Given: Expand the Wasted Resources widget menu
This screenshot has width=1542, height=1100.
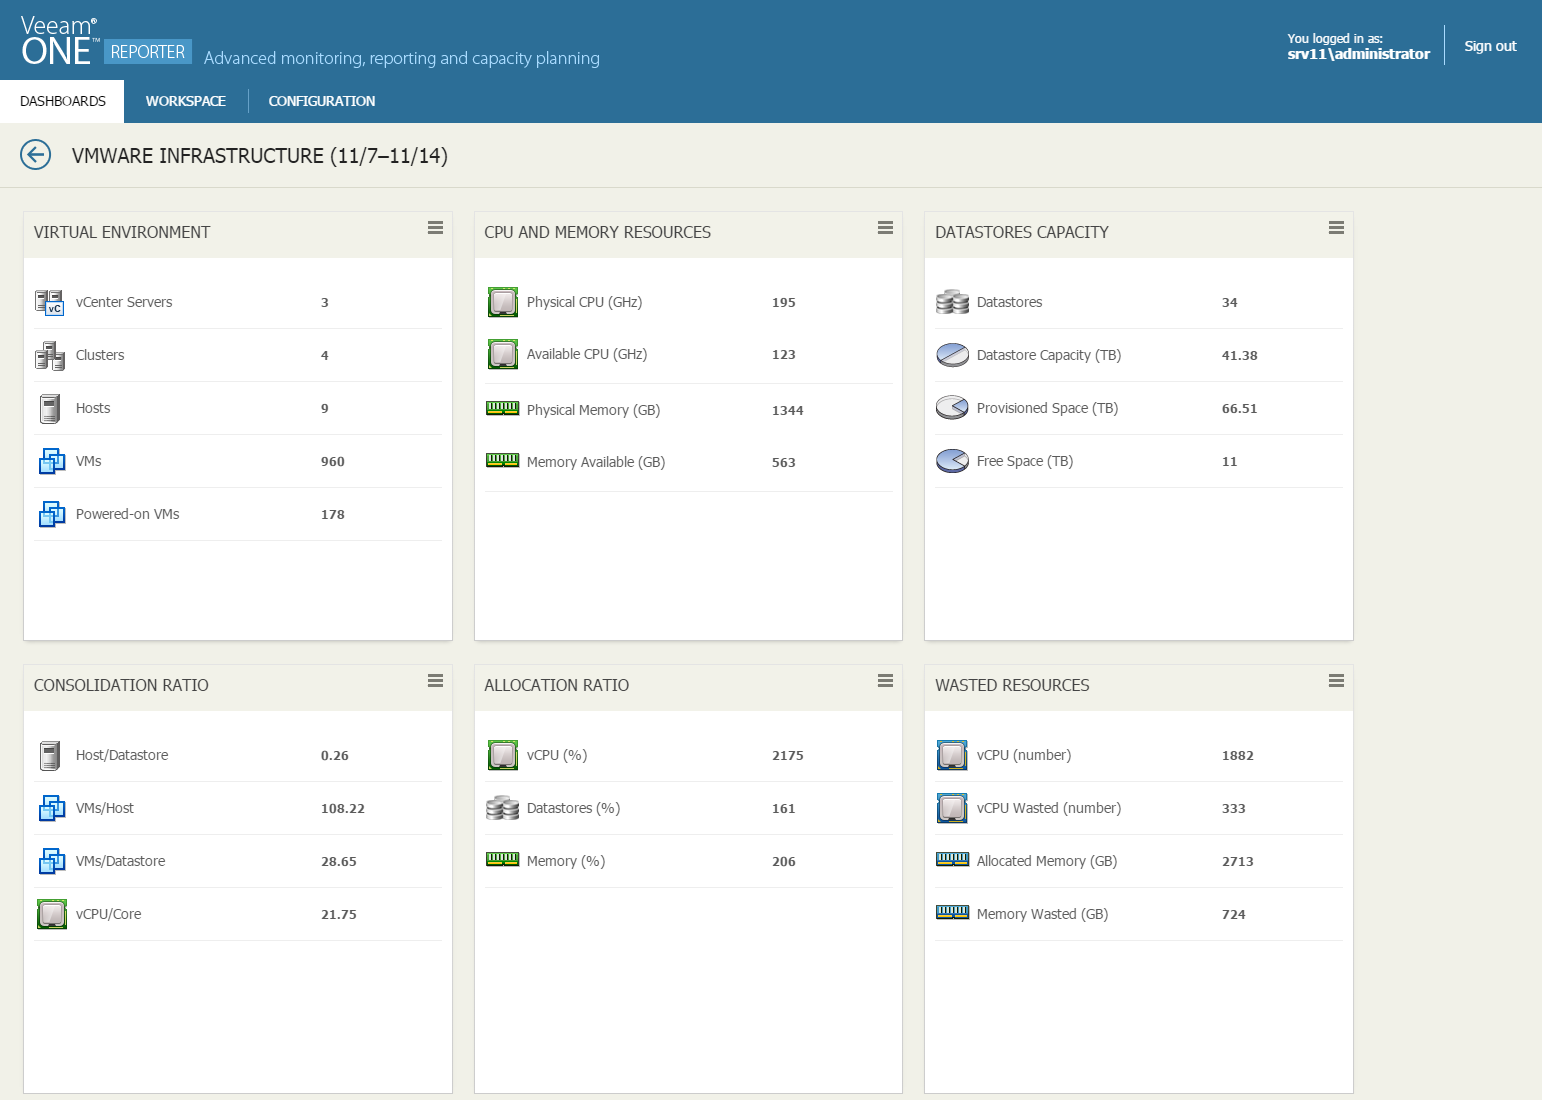Looking at the screenshot, I should pos(1336,681).
